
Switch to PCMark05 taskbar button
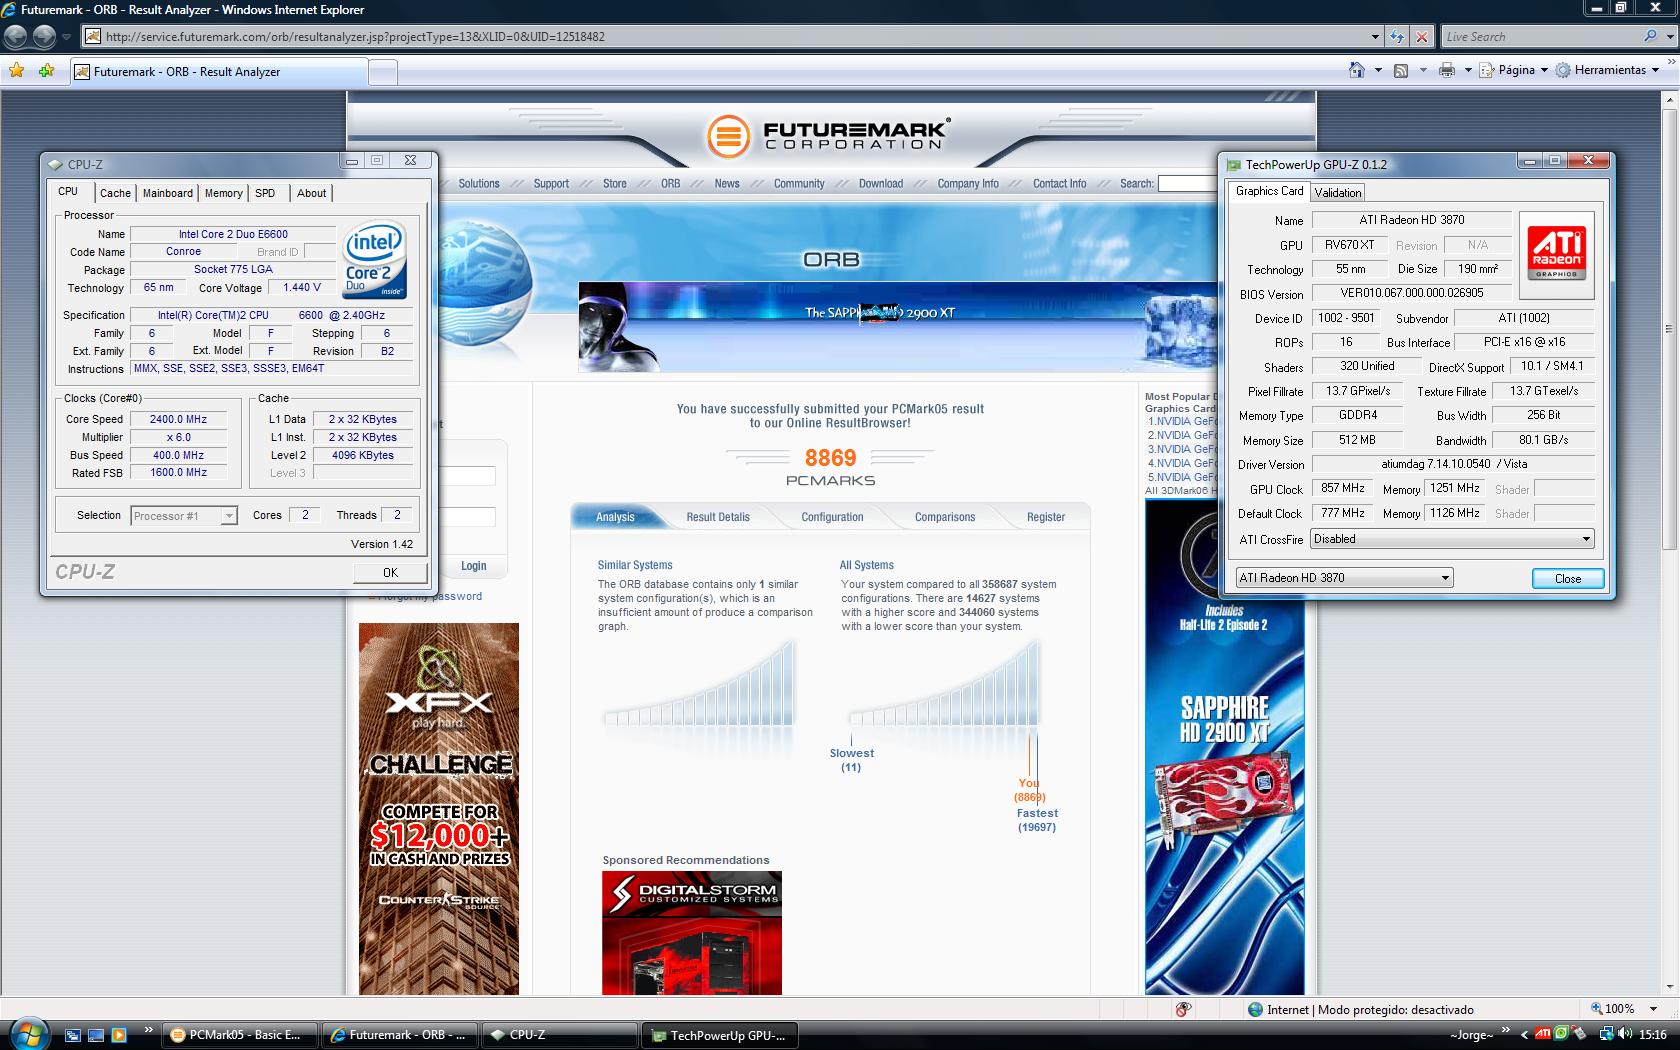[241, 1035]
